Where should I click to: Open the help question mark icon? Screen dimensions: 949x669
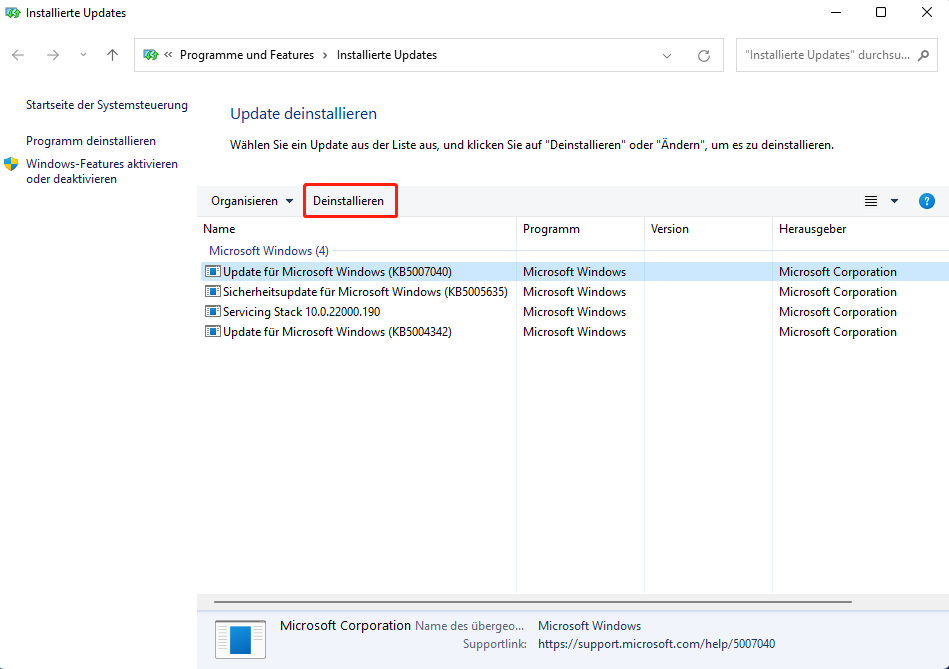point(926,201)
